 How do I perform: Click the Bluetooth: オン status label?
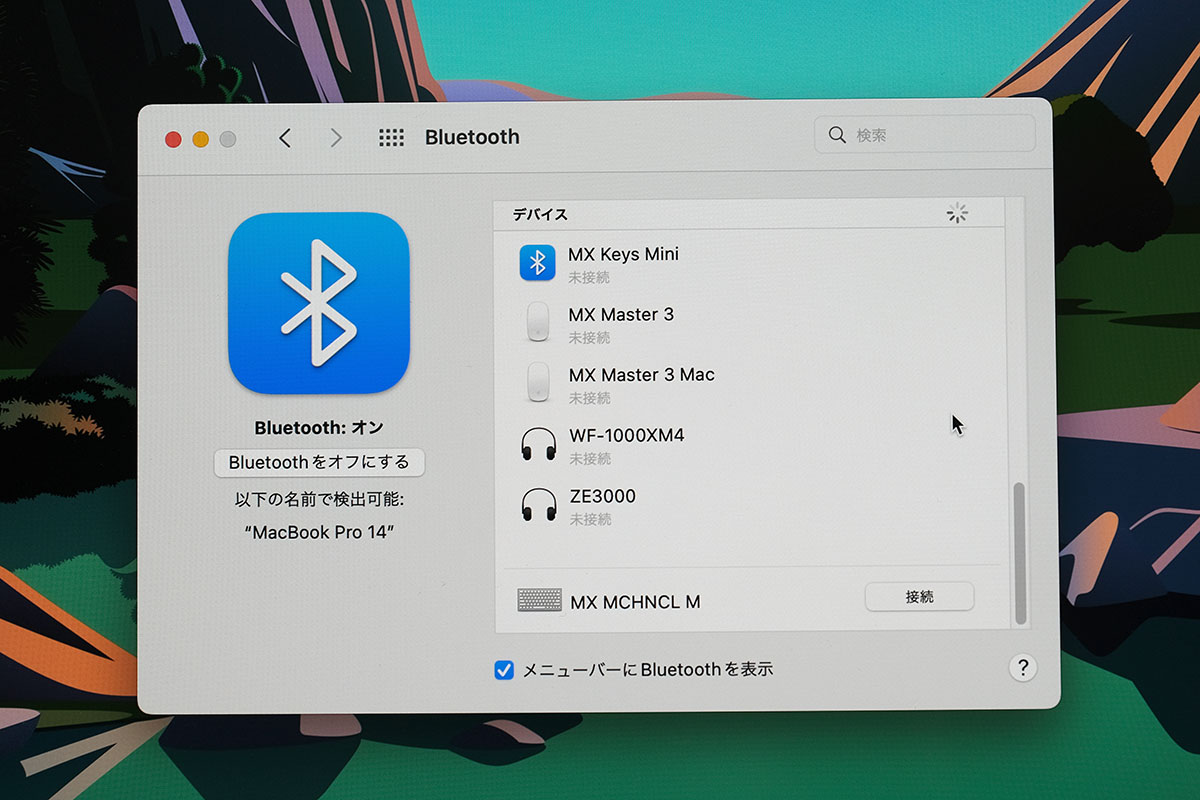(x=319, y=428)
